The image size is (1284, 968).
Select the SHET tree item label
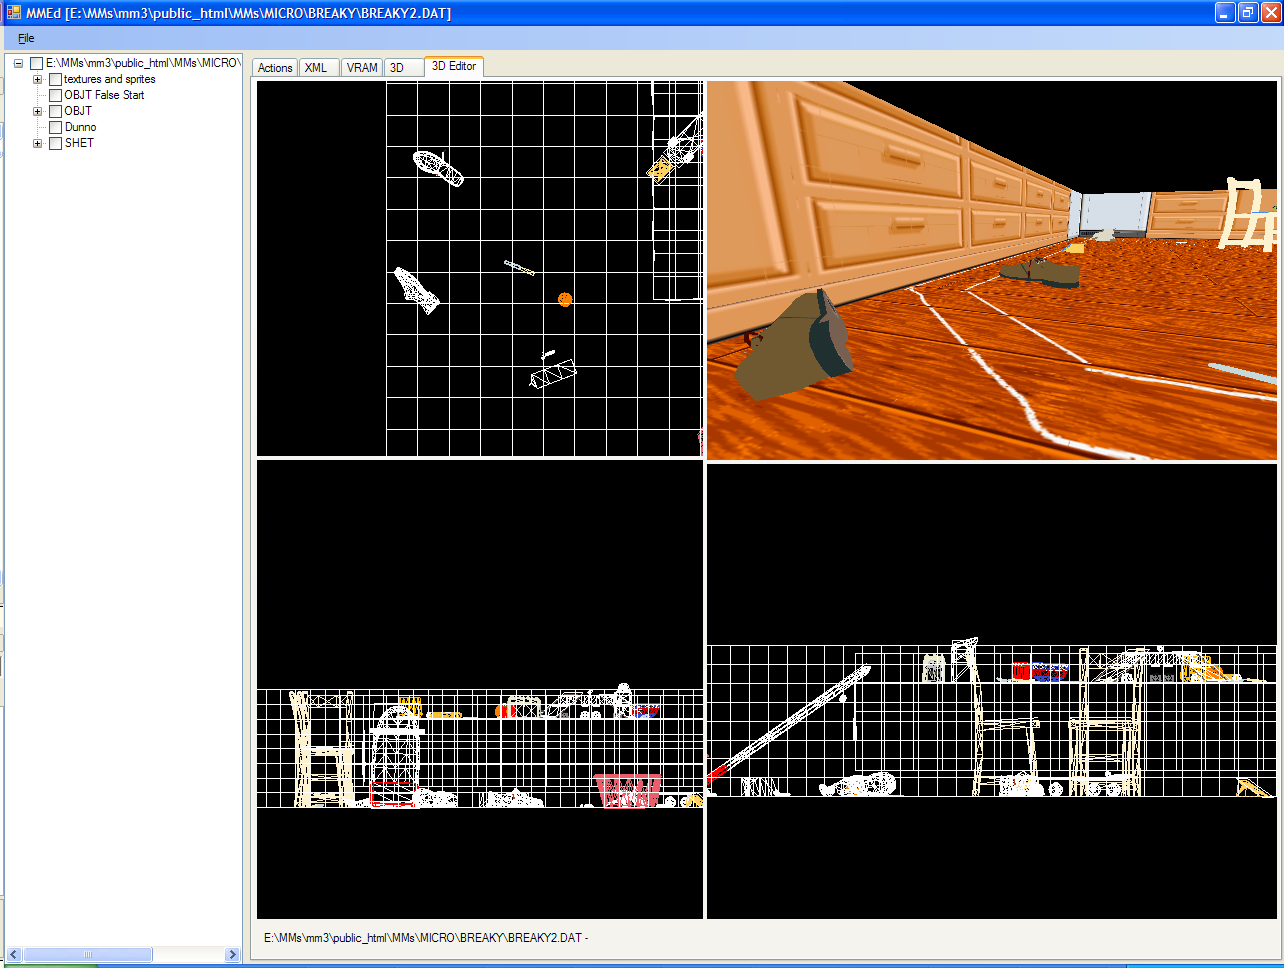[x=79, y=143]
